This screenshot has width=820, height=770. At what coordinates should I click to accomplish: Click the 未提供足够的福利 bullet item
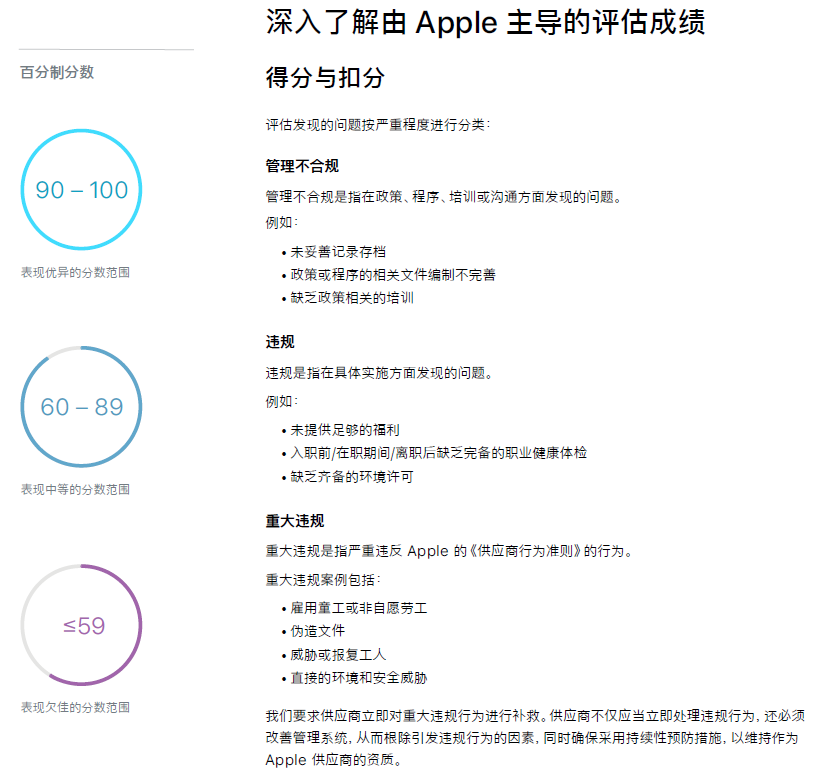pos(345,429)
